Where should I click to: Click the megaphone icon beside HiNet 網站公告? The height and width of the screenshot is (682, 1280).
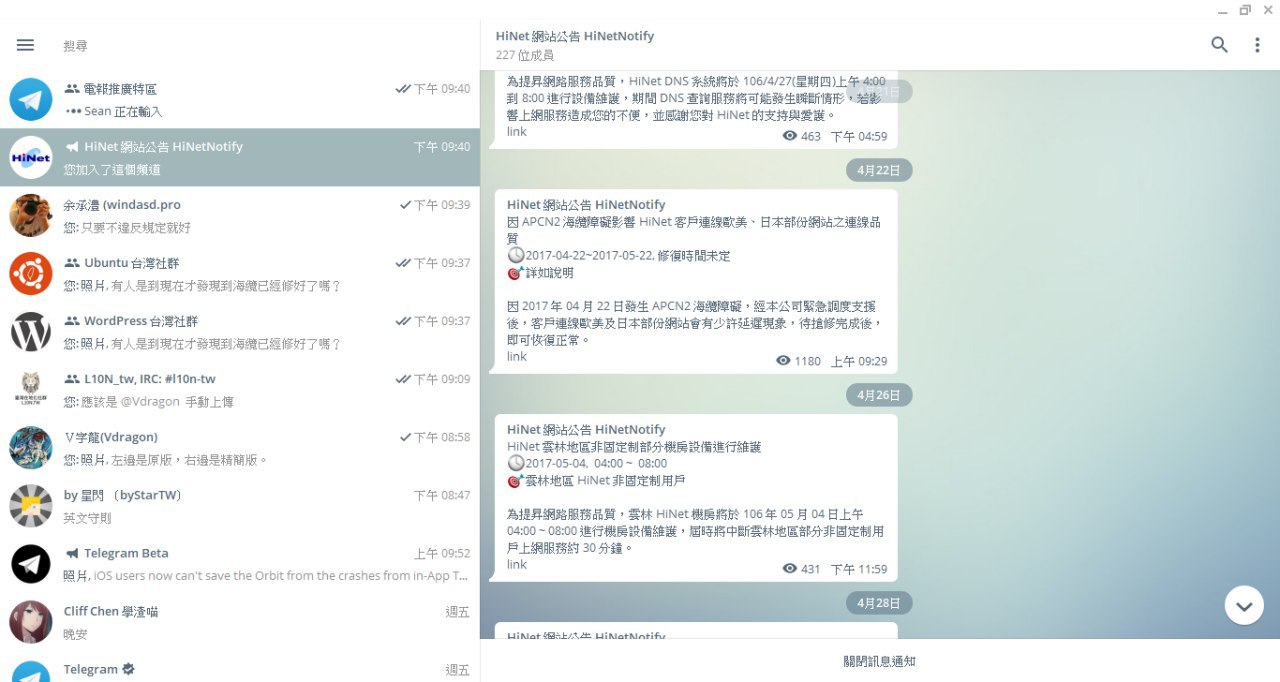tap(72, 147)
